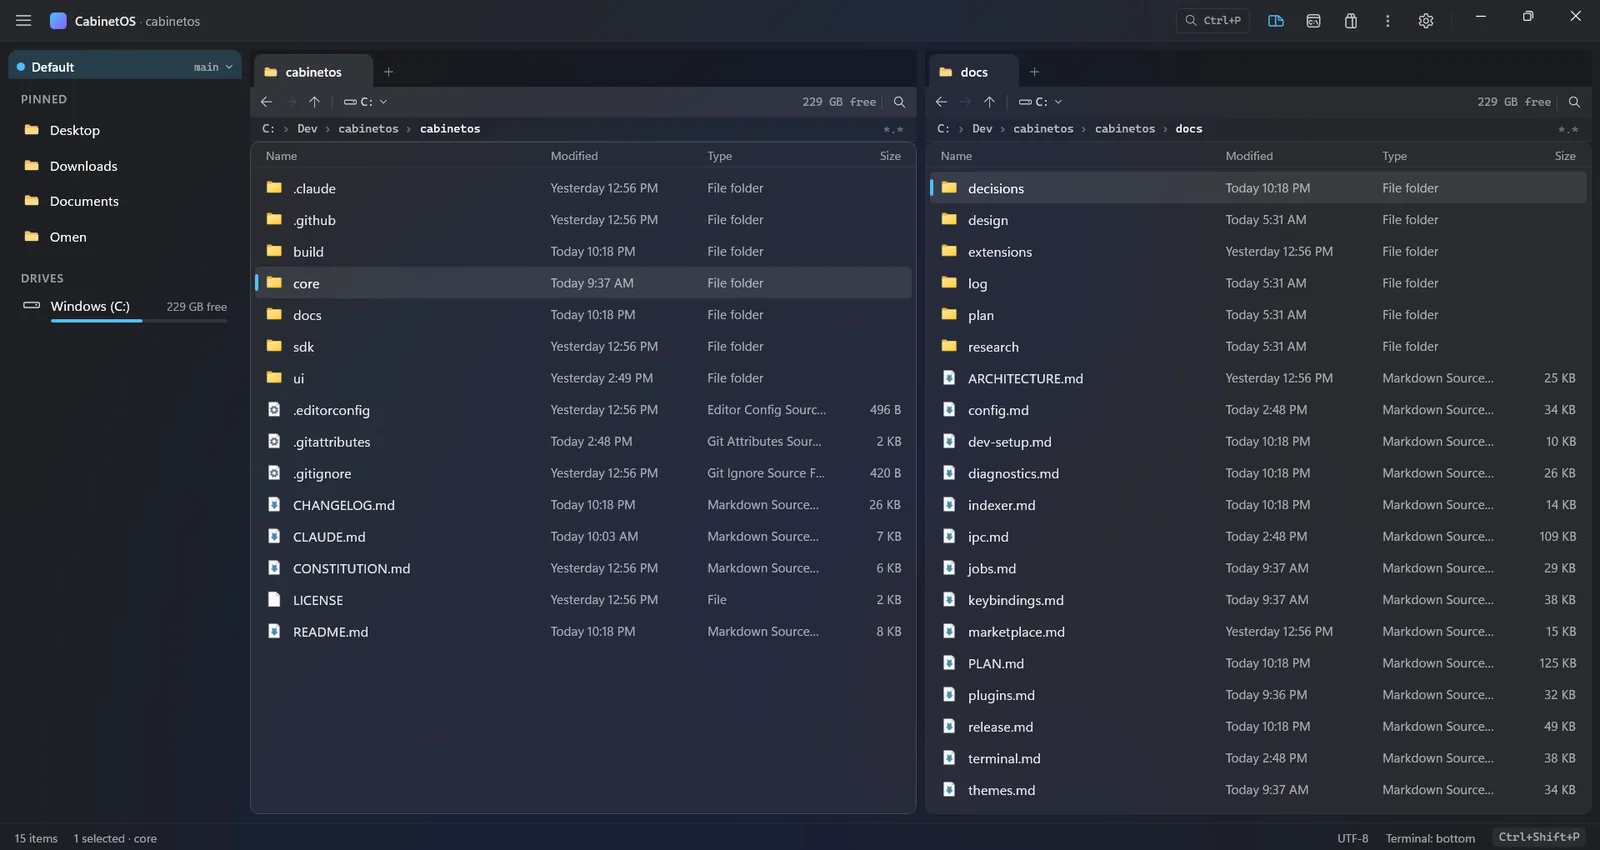Search within the docs pane

click(x=1574, y=102)
